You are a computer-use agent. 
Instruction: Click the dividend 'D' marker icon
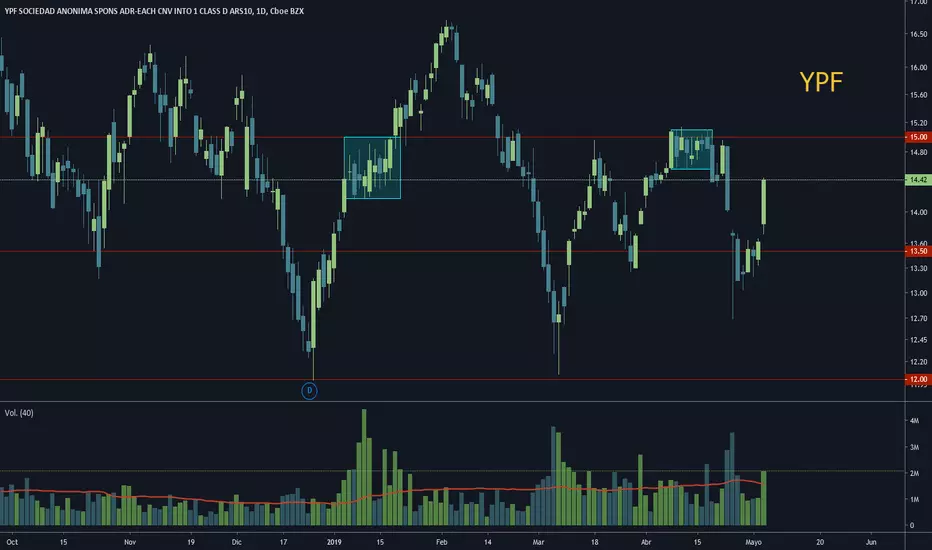pyautogui.click(x=309, y=391)
